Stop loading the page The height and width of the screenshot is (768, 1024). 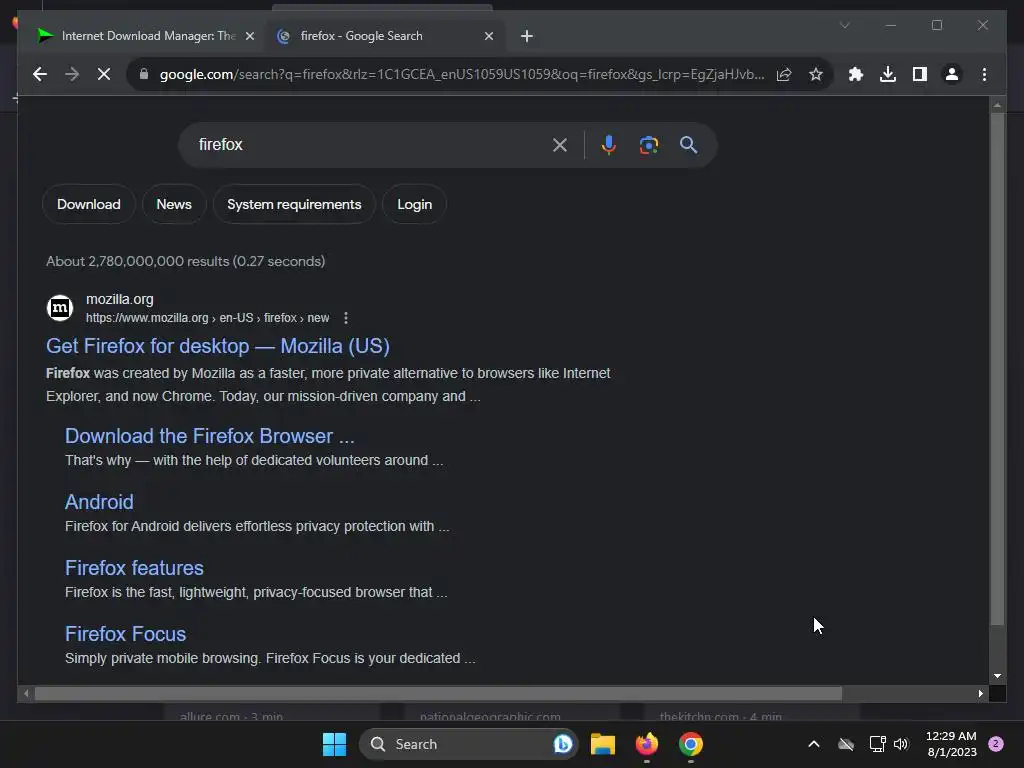coord(104,74)
